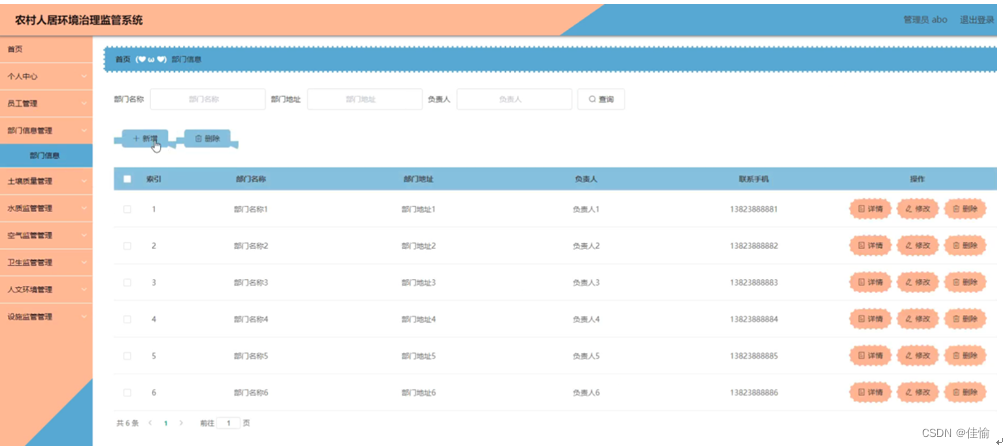
Task: Open 详情 for 部门名称1 row
Action: tap(870, 209)
